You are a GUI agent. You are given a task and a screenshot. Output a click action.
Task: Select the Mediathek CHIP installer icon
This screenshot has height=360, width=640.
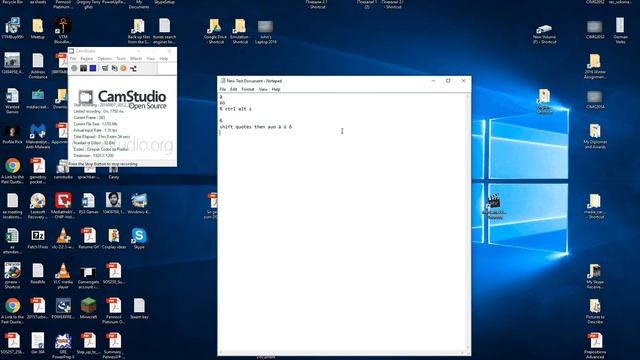(63, 206)
